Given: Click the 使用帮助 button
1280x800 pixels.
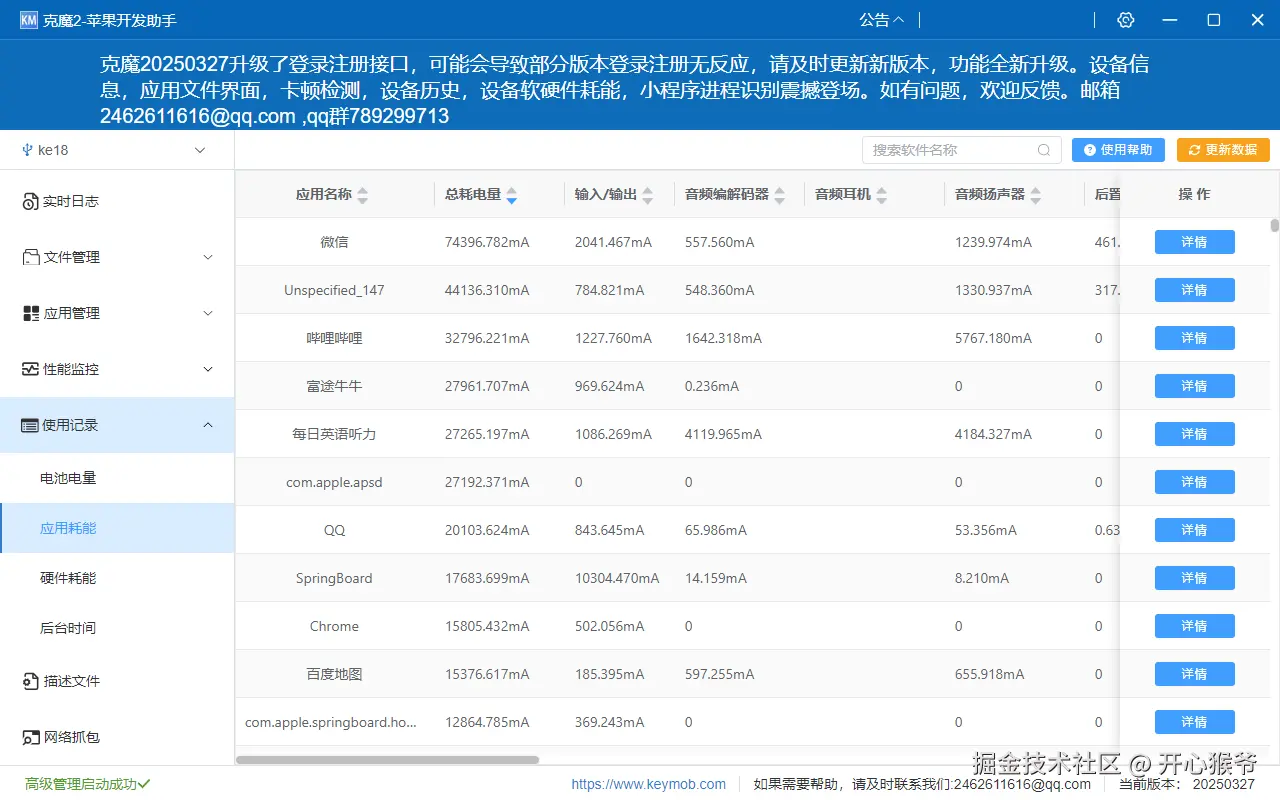Looking at the screenshot, I should [x=1118, y=150].
